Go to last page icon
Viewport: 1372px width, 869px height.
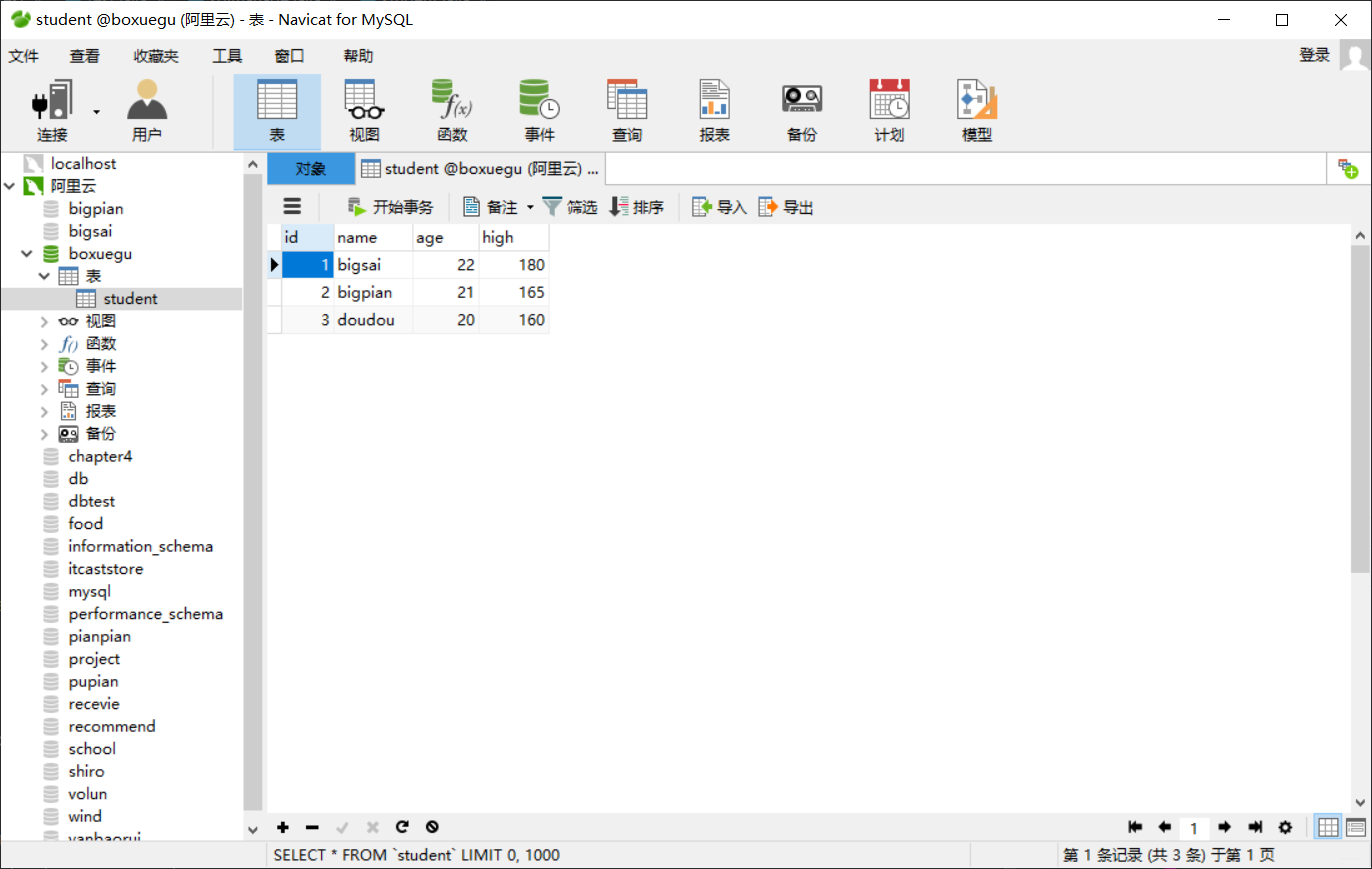tap(1255, 827)
